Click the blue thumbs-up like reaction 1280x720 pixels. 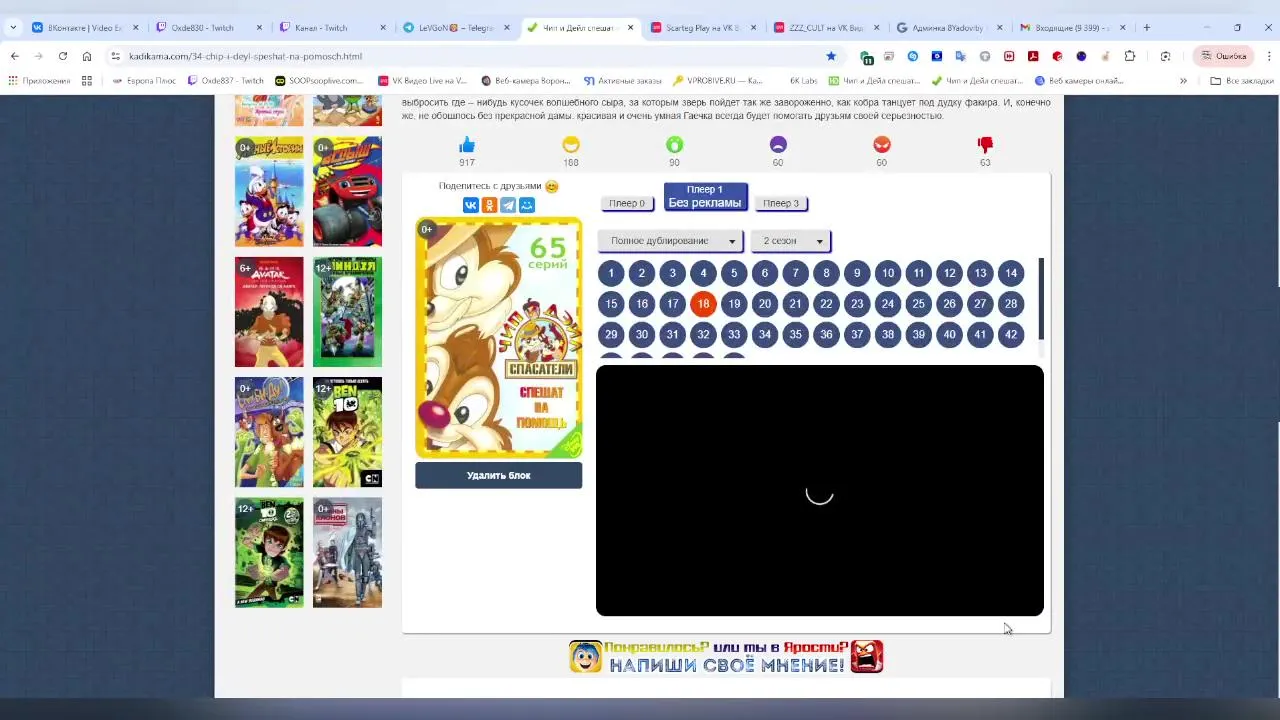[x=467, y=145]
